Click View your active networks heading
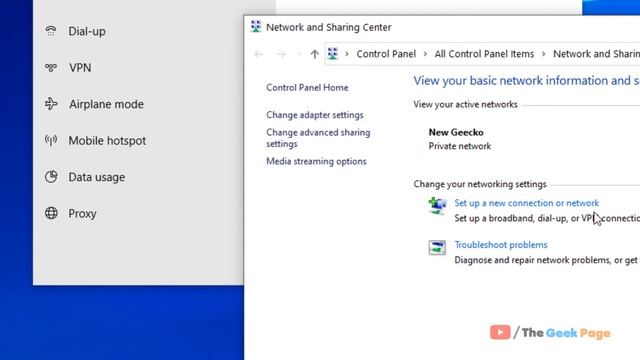The height and width of the screenshot is (360, 640). 465,104
